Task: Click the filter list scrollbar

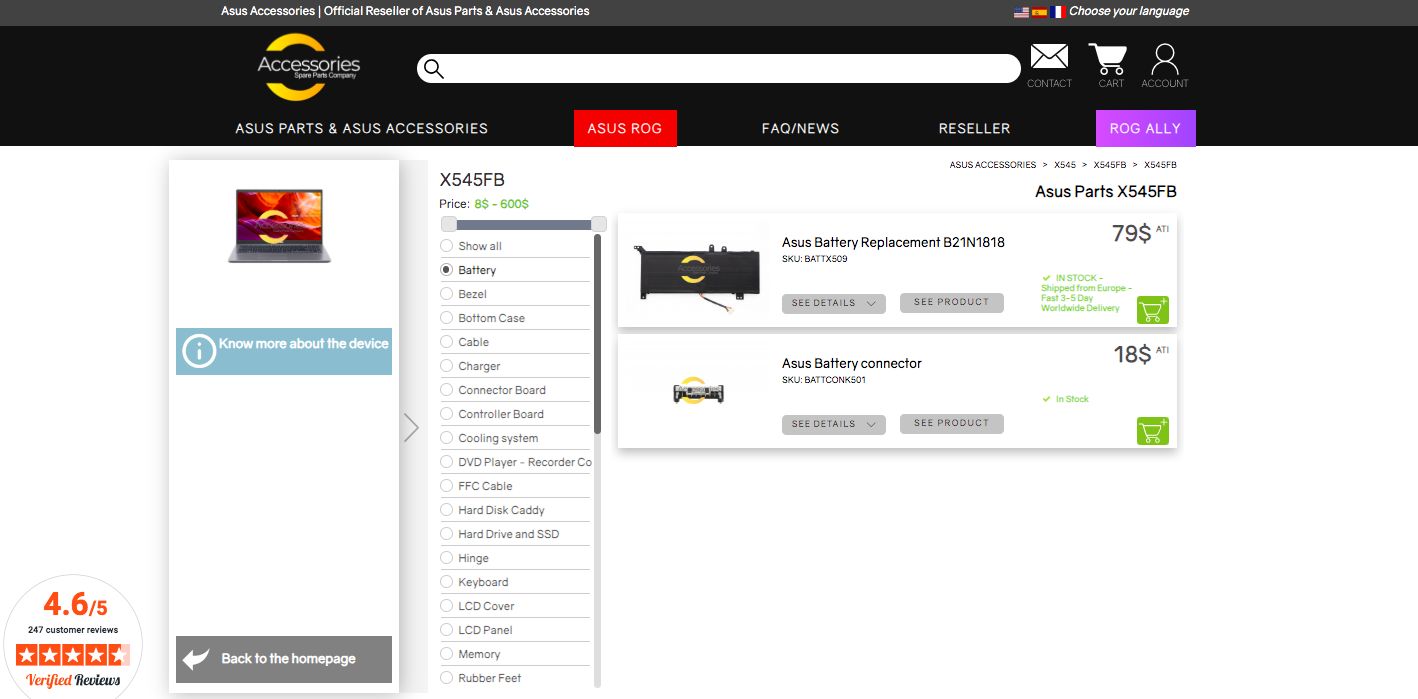Action: [x=598, y=333]
